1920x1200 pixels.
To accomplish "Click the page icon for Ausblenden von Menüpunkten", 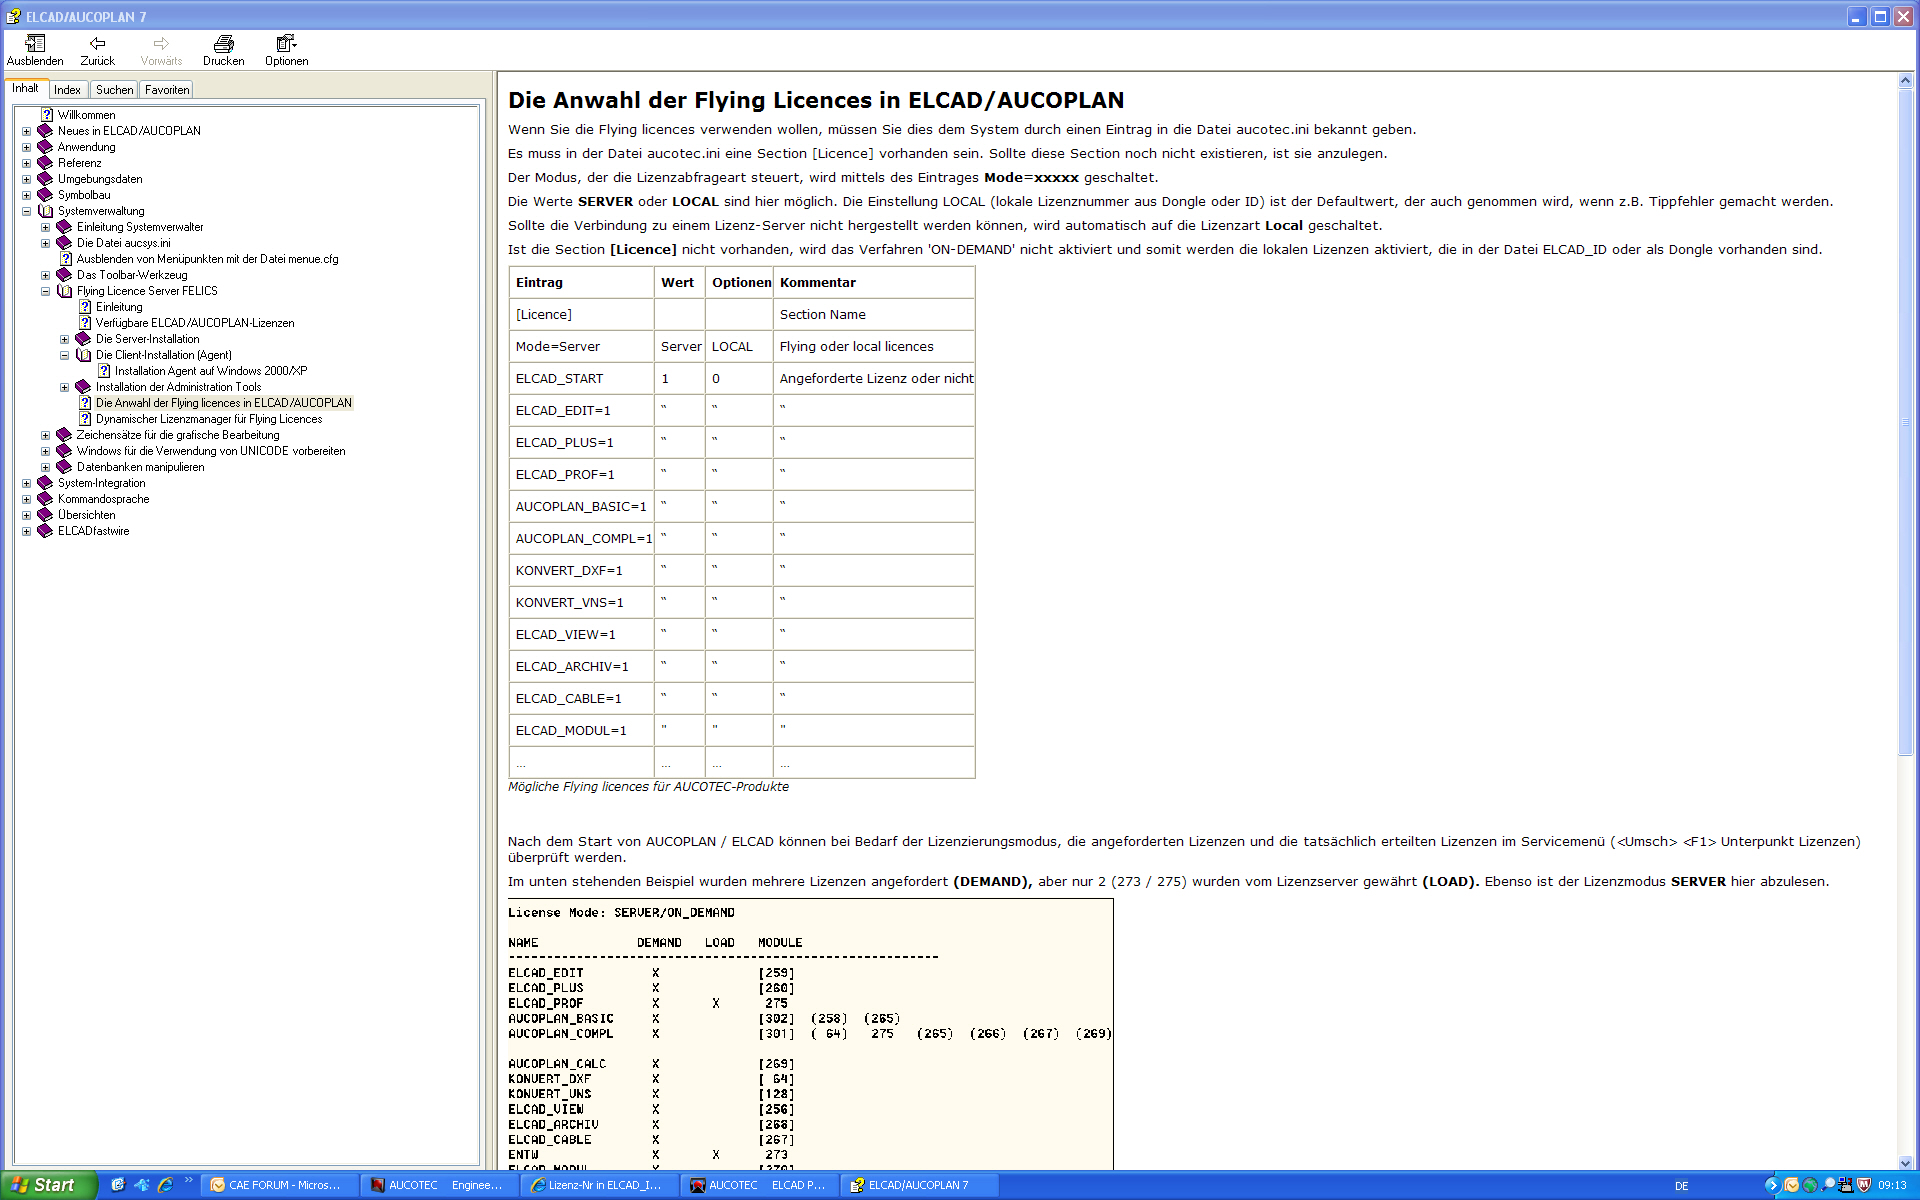I will click(x=66, y=259).
